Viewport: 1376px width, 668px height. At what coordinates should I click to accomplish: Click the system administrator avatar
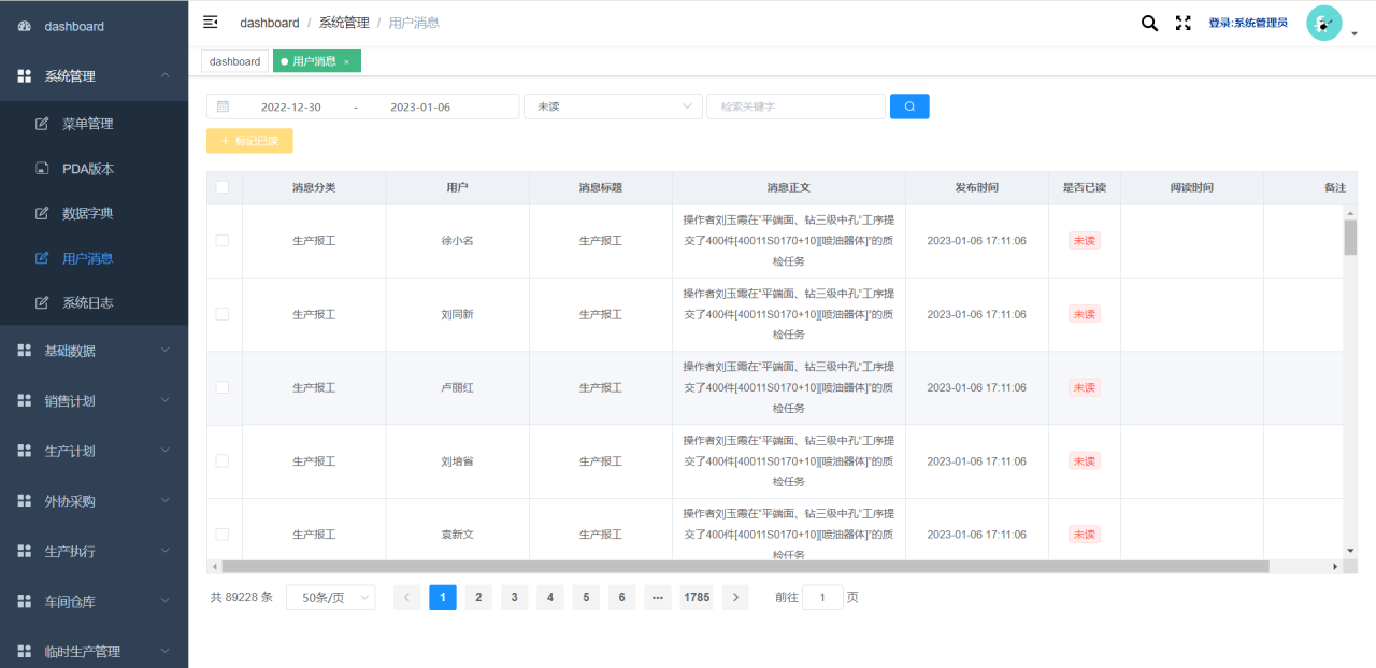click(1323, 21)
